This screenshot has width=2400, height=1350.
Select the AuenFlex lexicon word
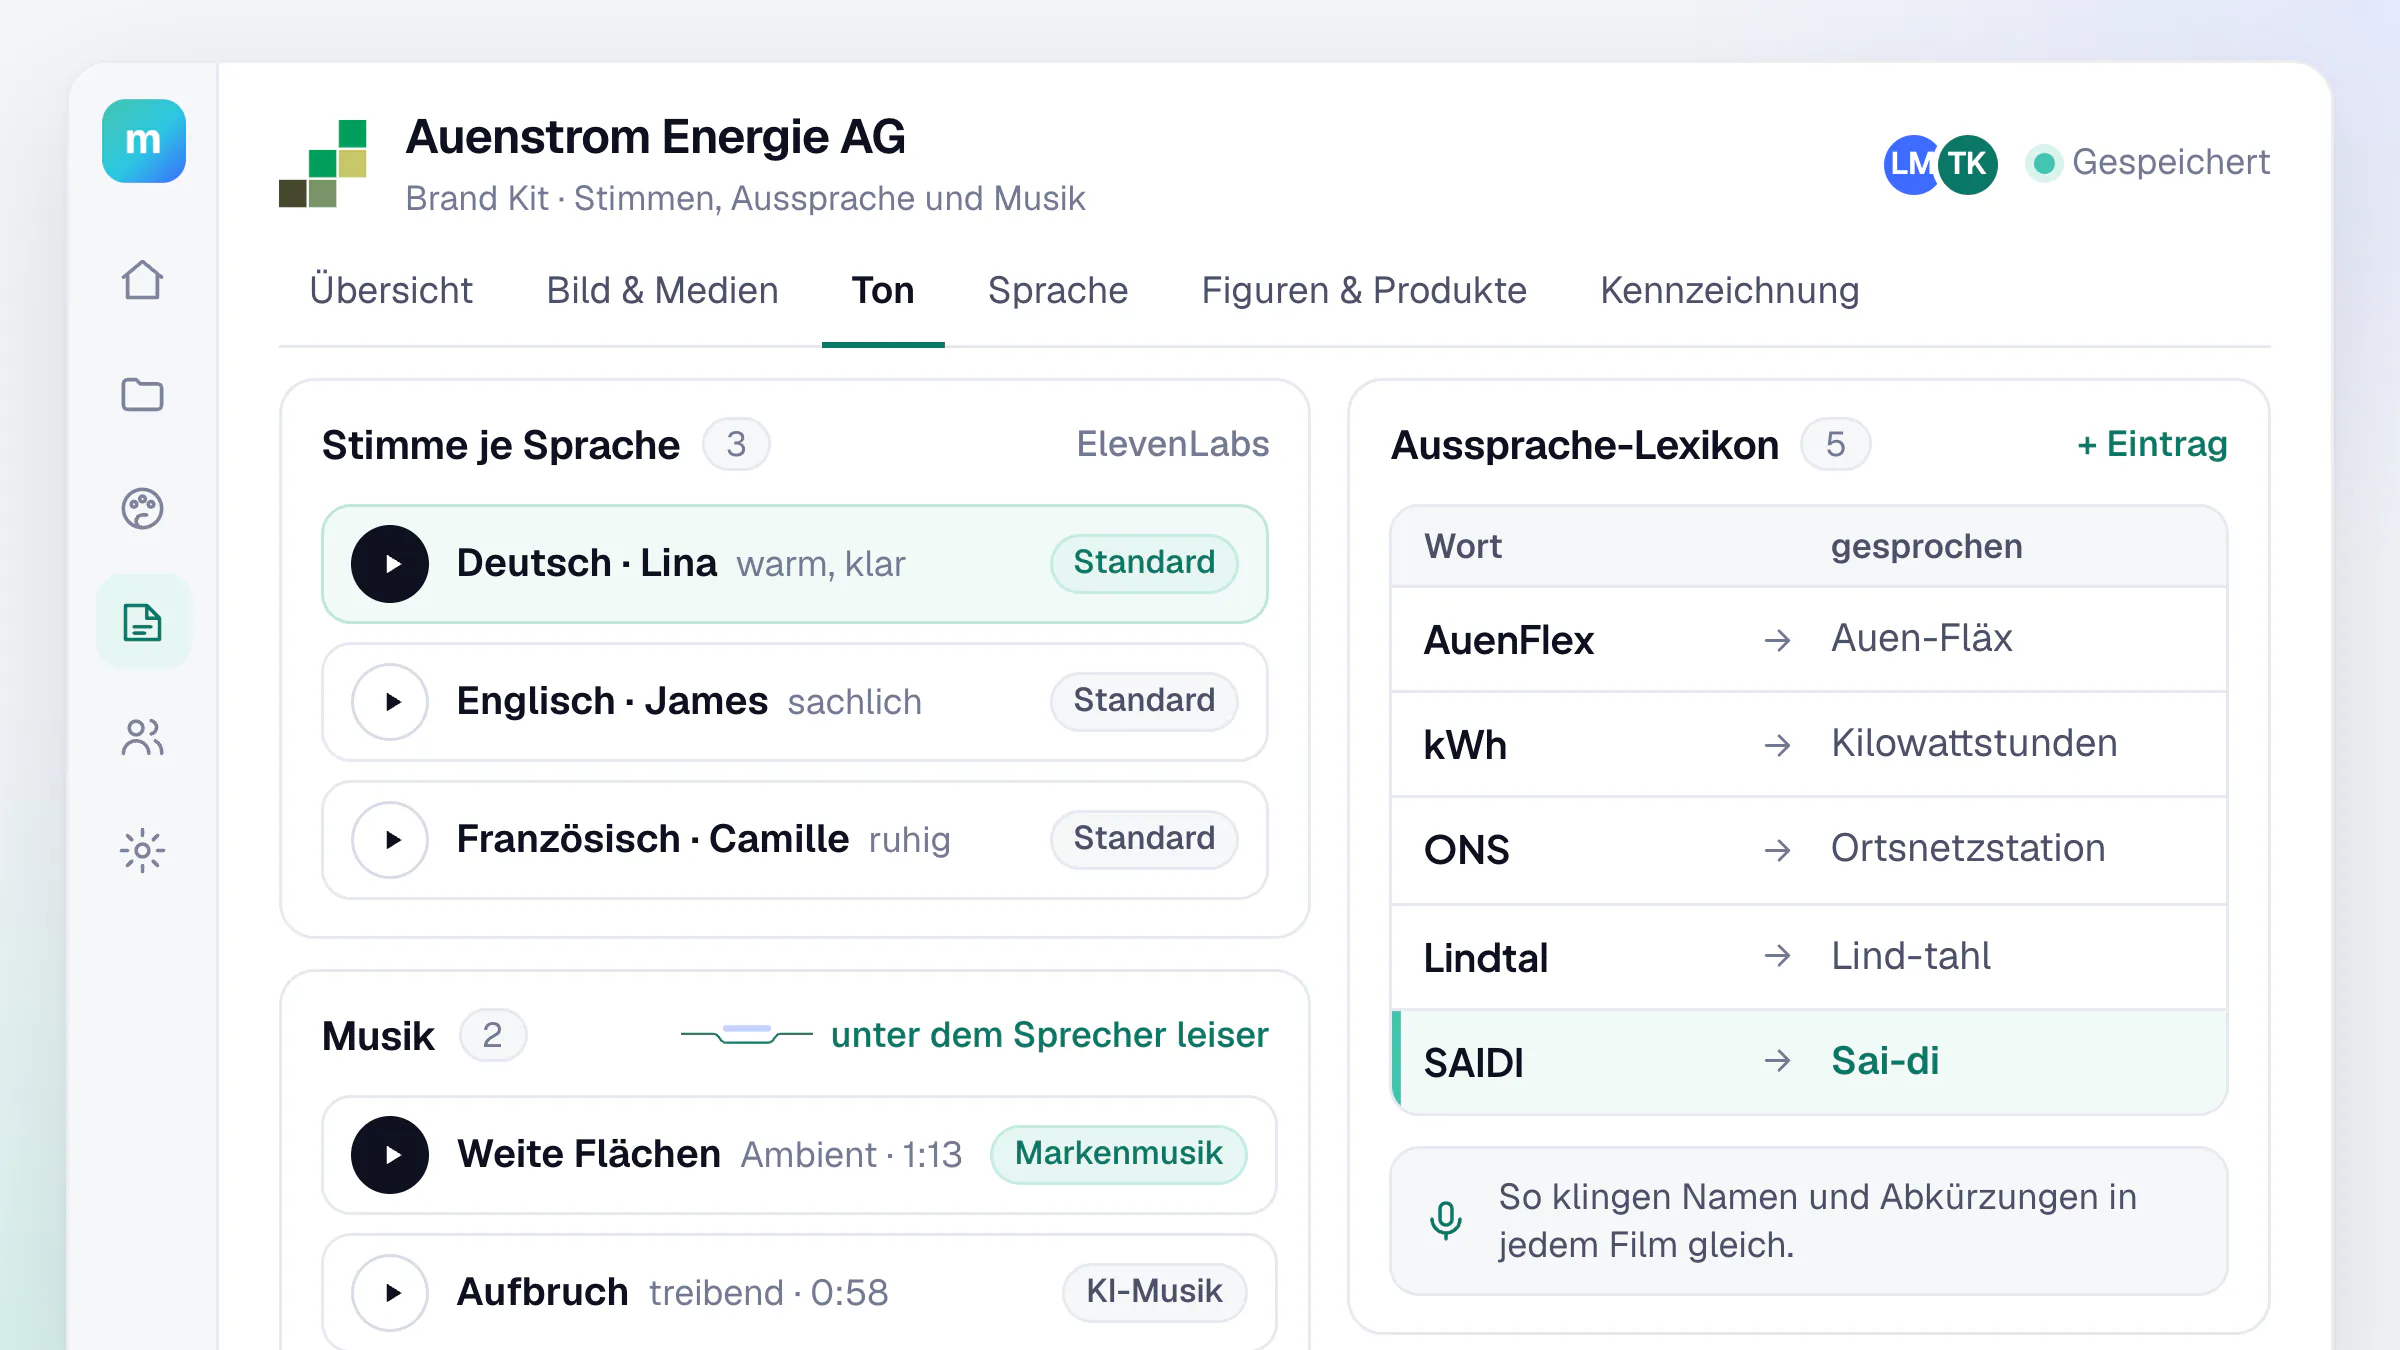(x=1508, y=640)
